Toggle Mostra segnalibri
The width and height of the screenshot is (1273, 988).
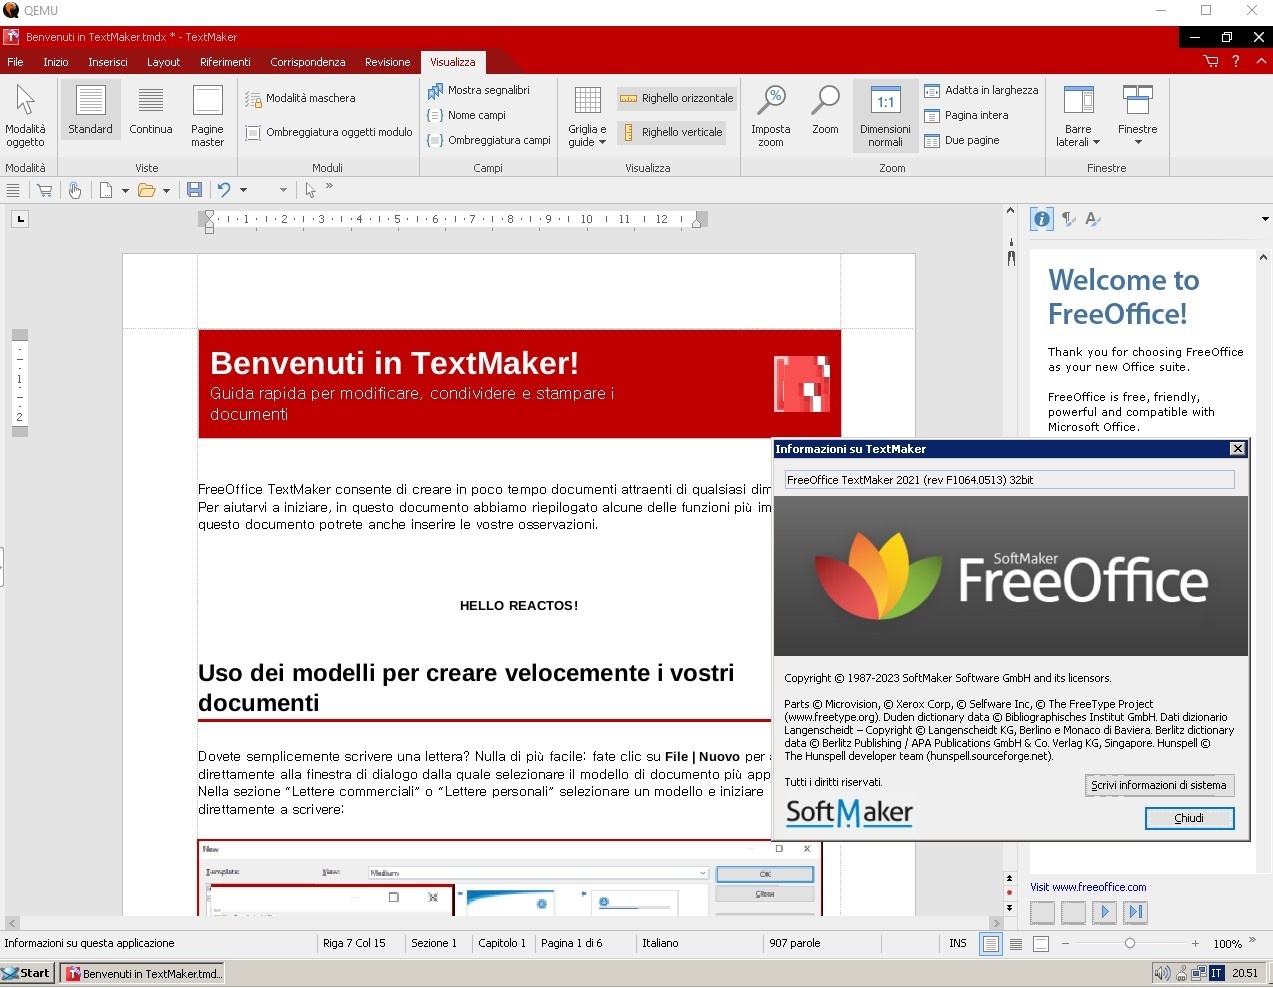click(x=479, y=90)
